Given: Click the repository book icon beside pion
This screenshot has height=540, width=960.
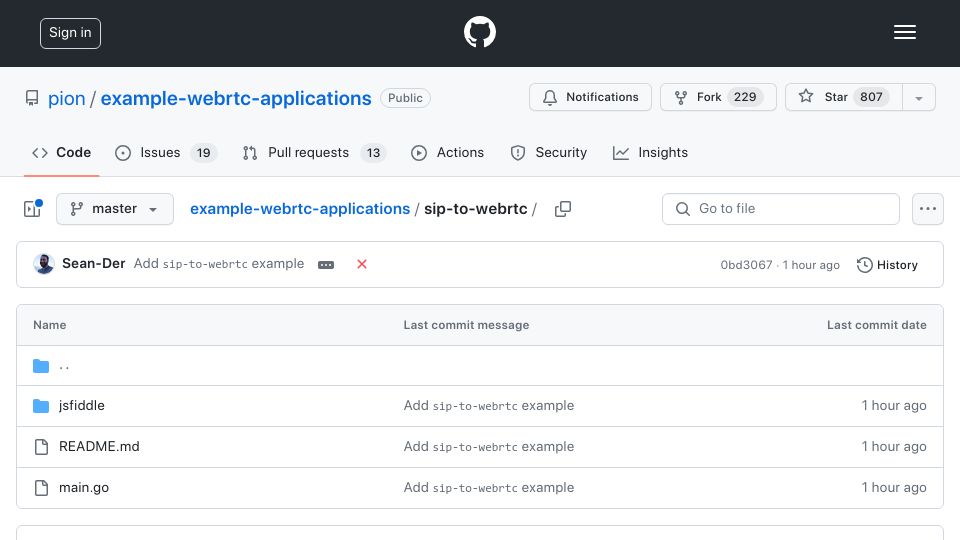Looking at the screenshot, I should (x=32, y=99).
